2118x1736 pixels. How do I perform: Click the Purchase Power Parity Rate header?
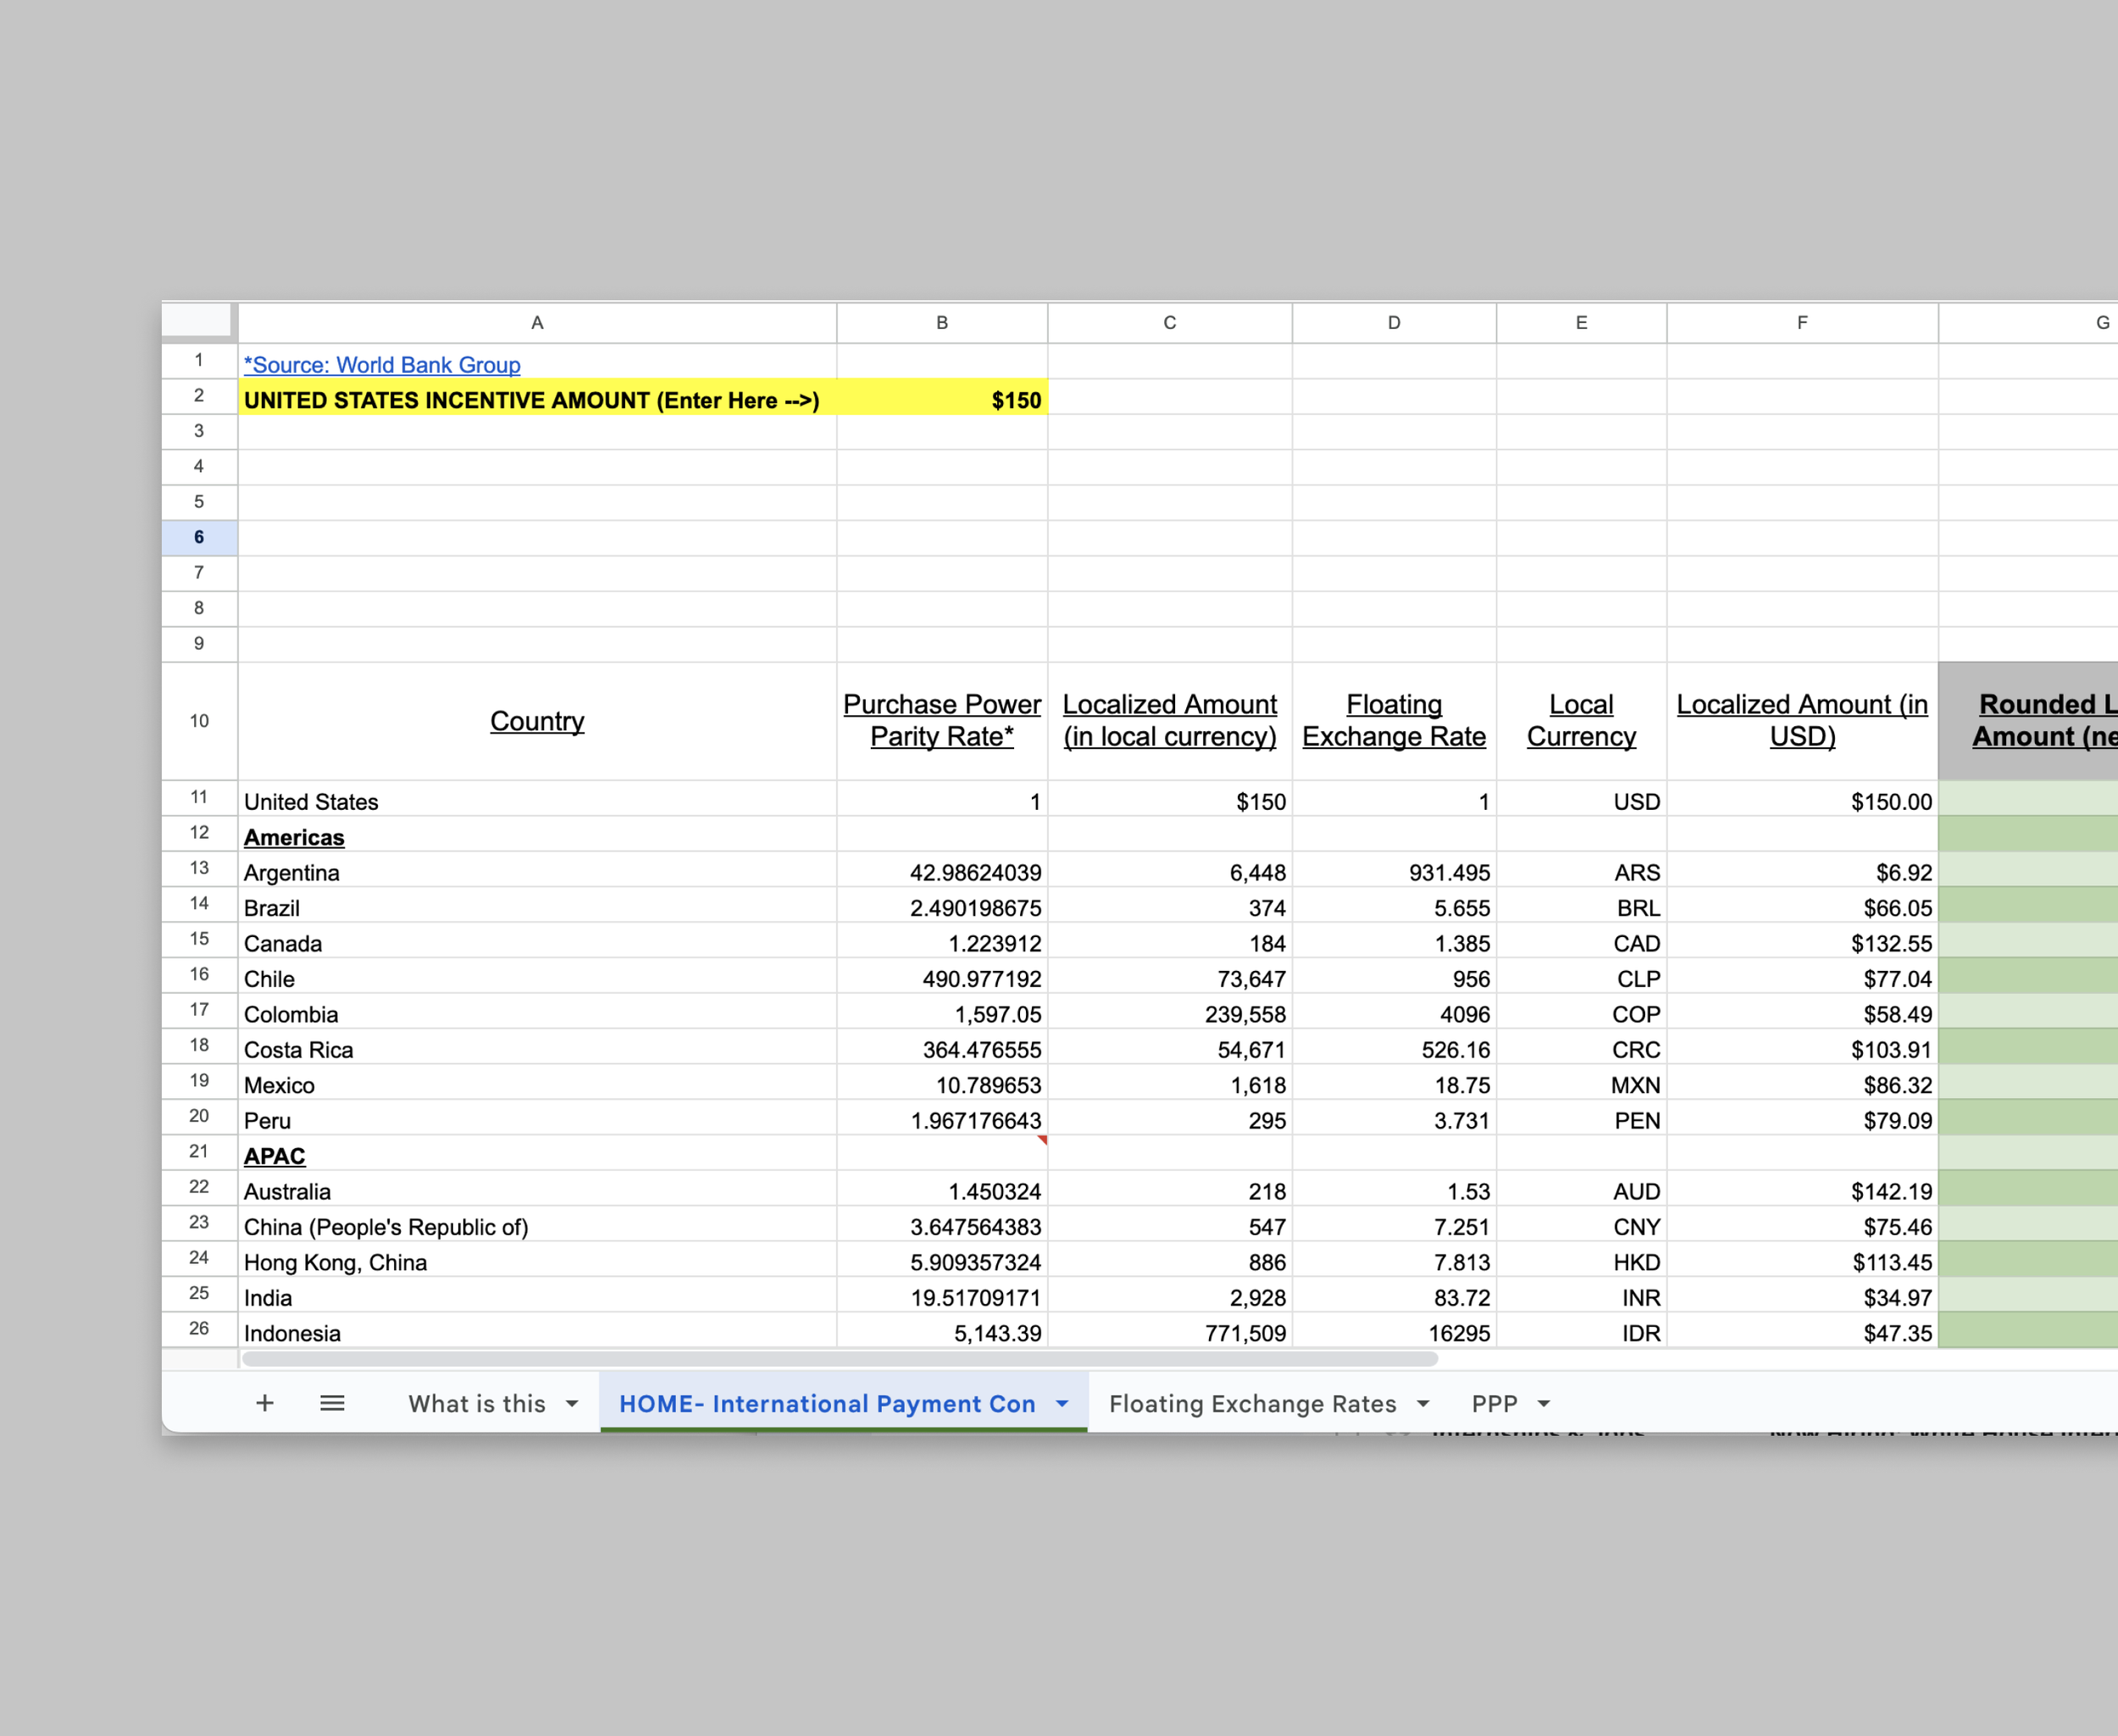(x=942, y=720)
